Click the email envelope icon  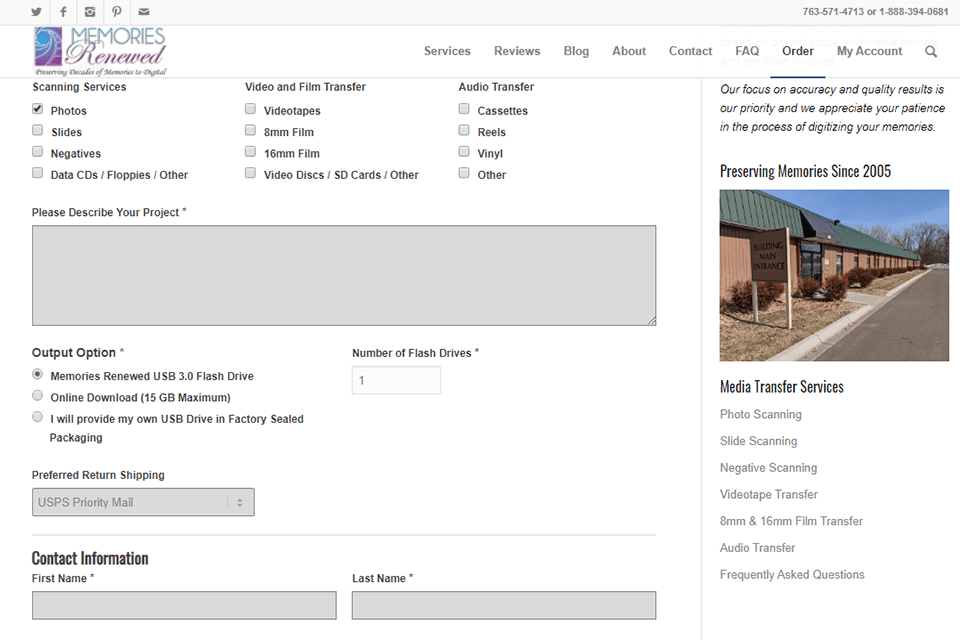click(144, 12)
